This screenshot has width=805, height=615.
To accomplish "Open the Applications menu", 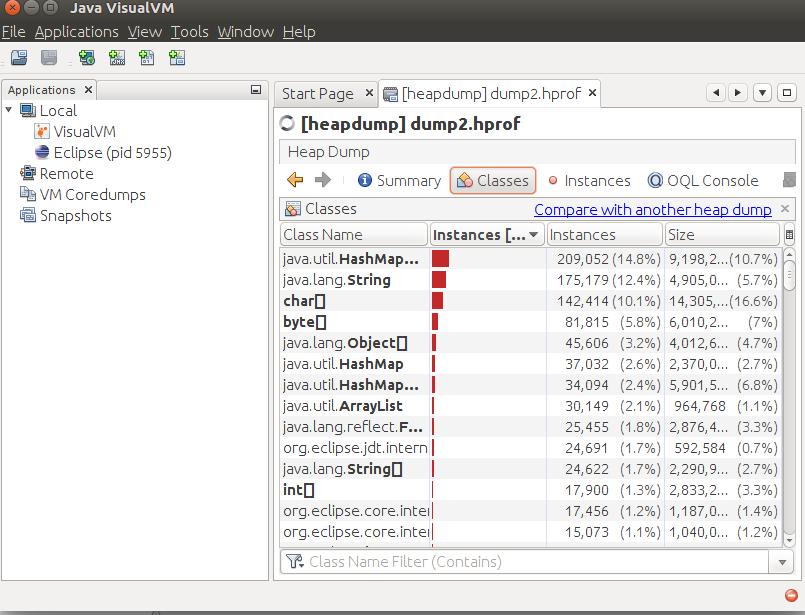I will 76,32.
